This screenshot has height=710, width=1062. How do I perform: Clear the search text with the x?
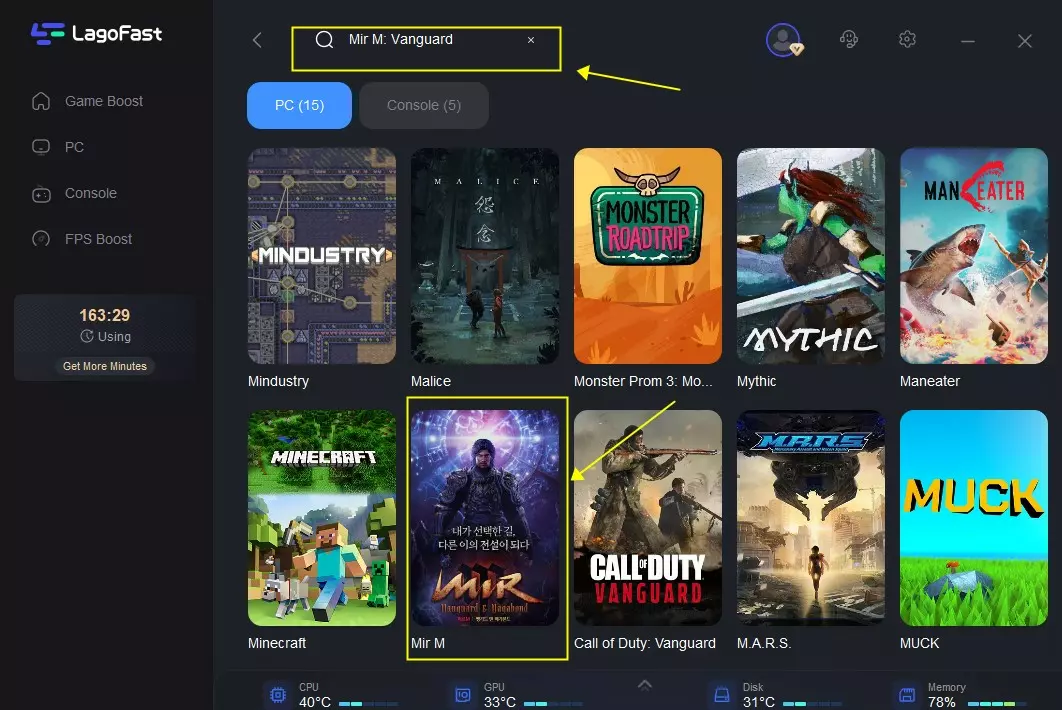point(531,40)
